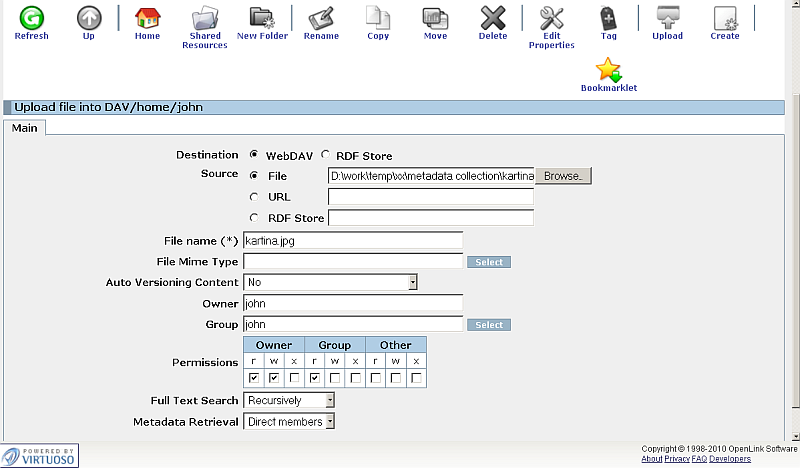Open the Home folder icon
The image size is (800, 473).
pyautogui.click(x=147, y=18)
